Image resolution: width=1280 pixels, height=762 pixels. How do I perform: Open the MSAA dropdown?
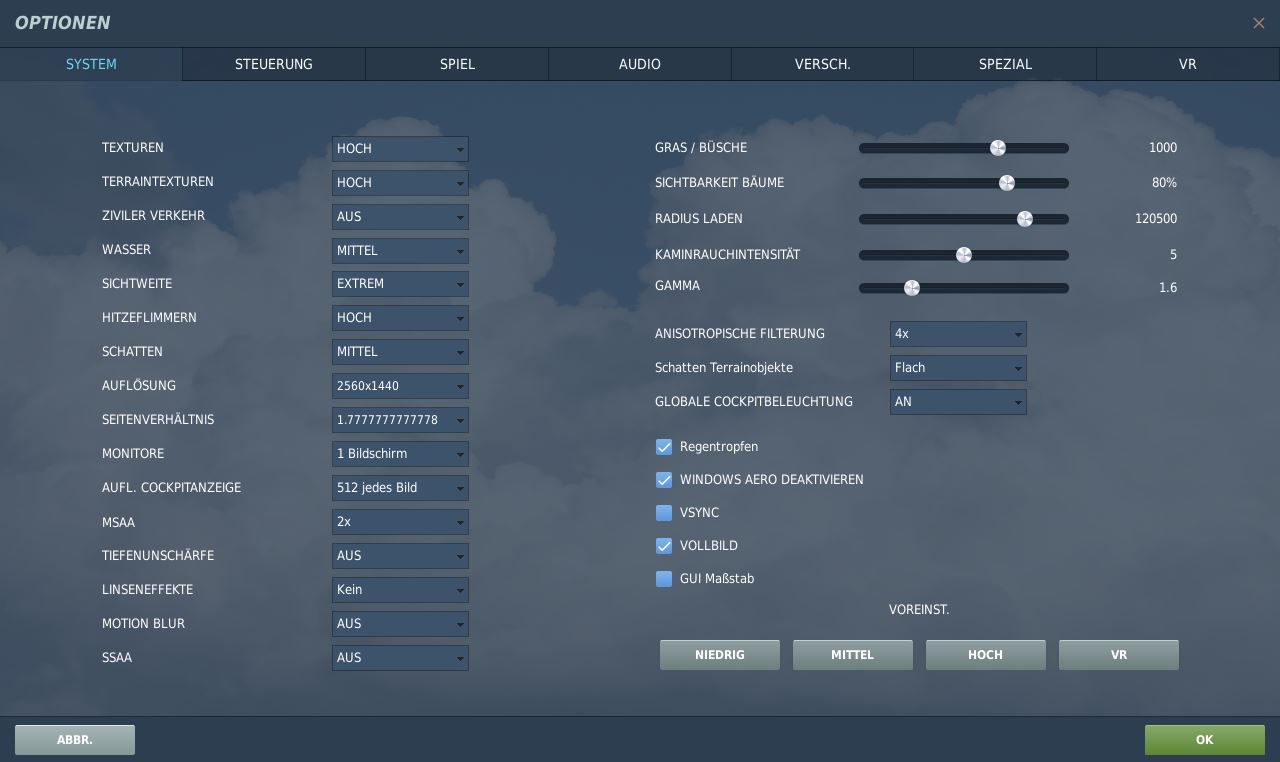[400, 522]
